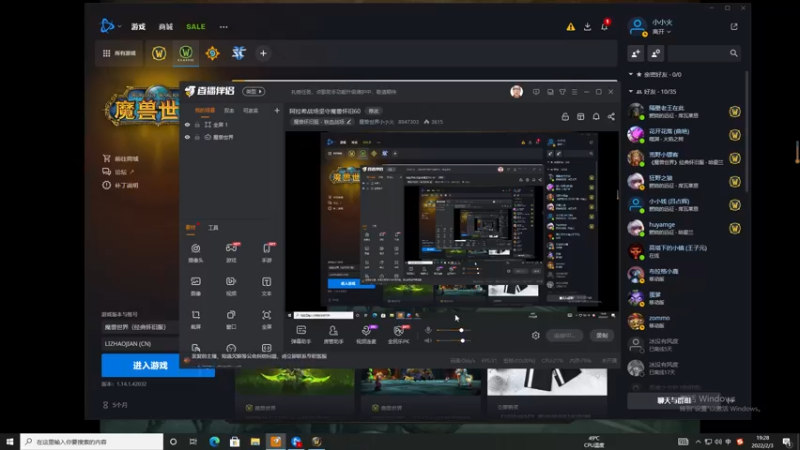Viewport: 800px width, 450px height.
Task: Click the layout icon above preview
Action: 581,117
